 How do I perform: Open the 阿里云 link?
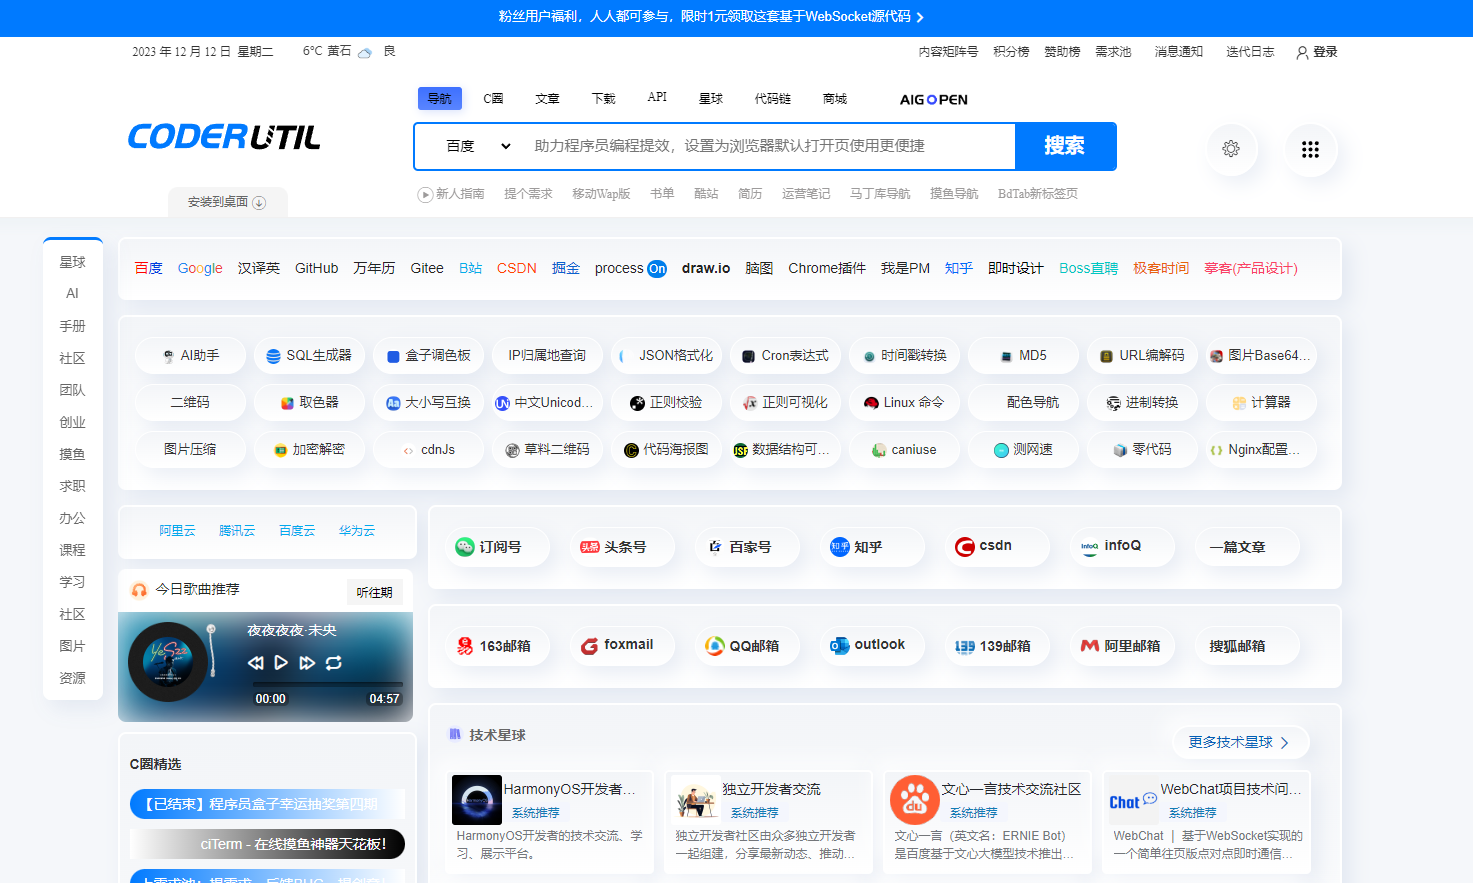pos(177,531)
